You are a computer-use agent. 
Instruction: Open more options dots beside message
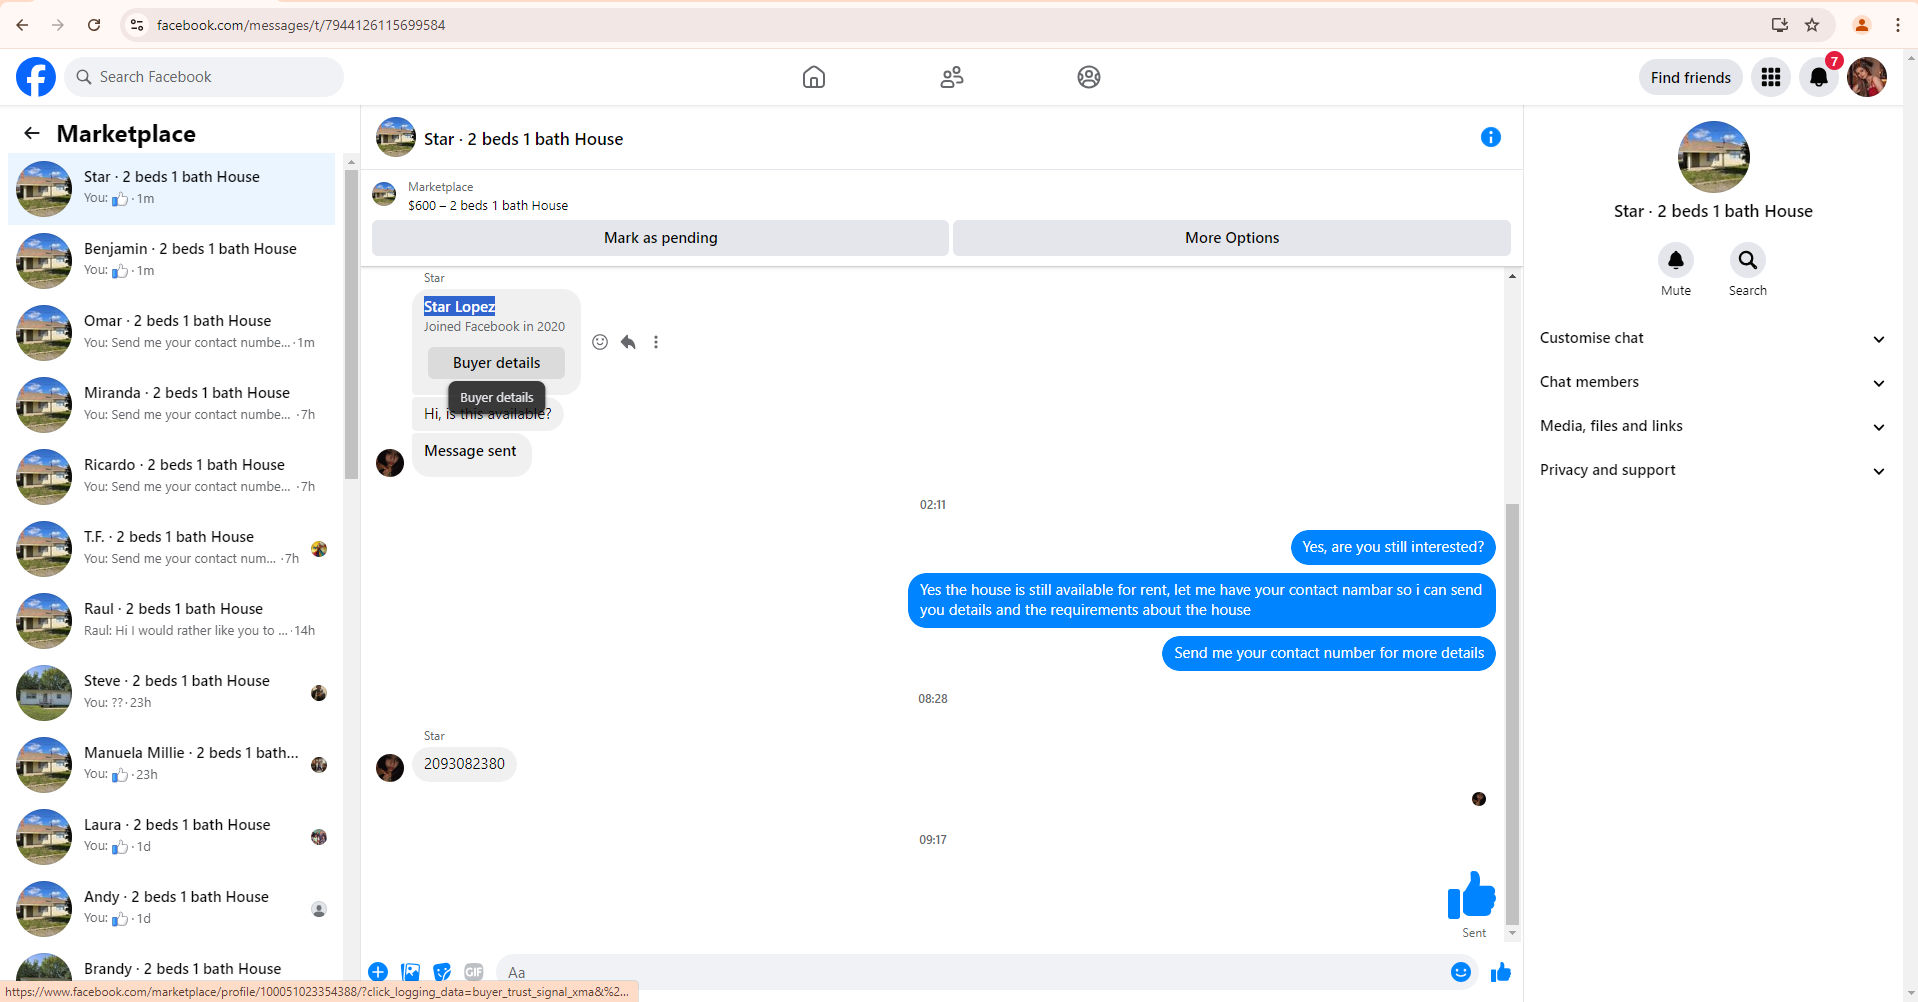pyautogui.click(x=656, y=342)
